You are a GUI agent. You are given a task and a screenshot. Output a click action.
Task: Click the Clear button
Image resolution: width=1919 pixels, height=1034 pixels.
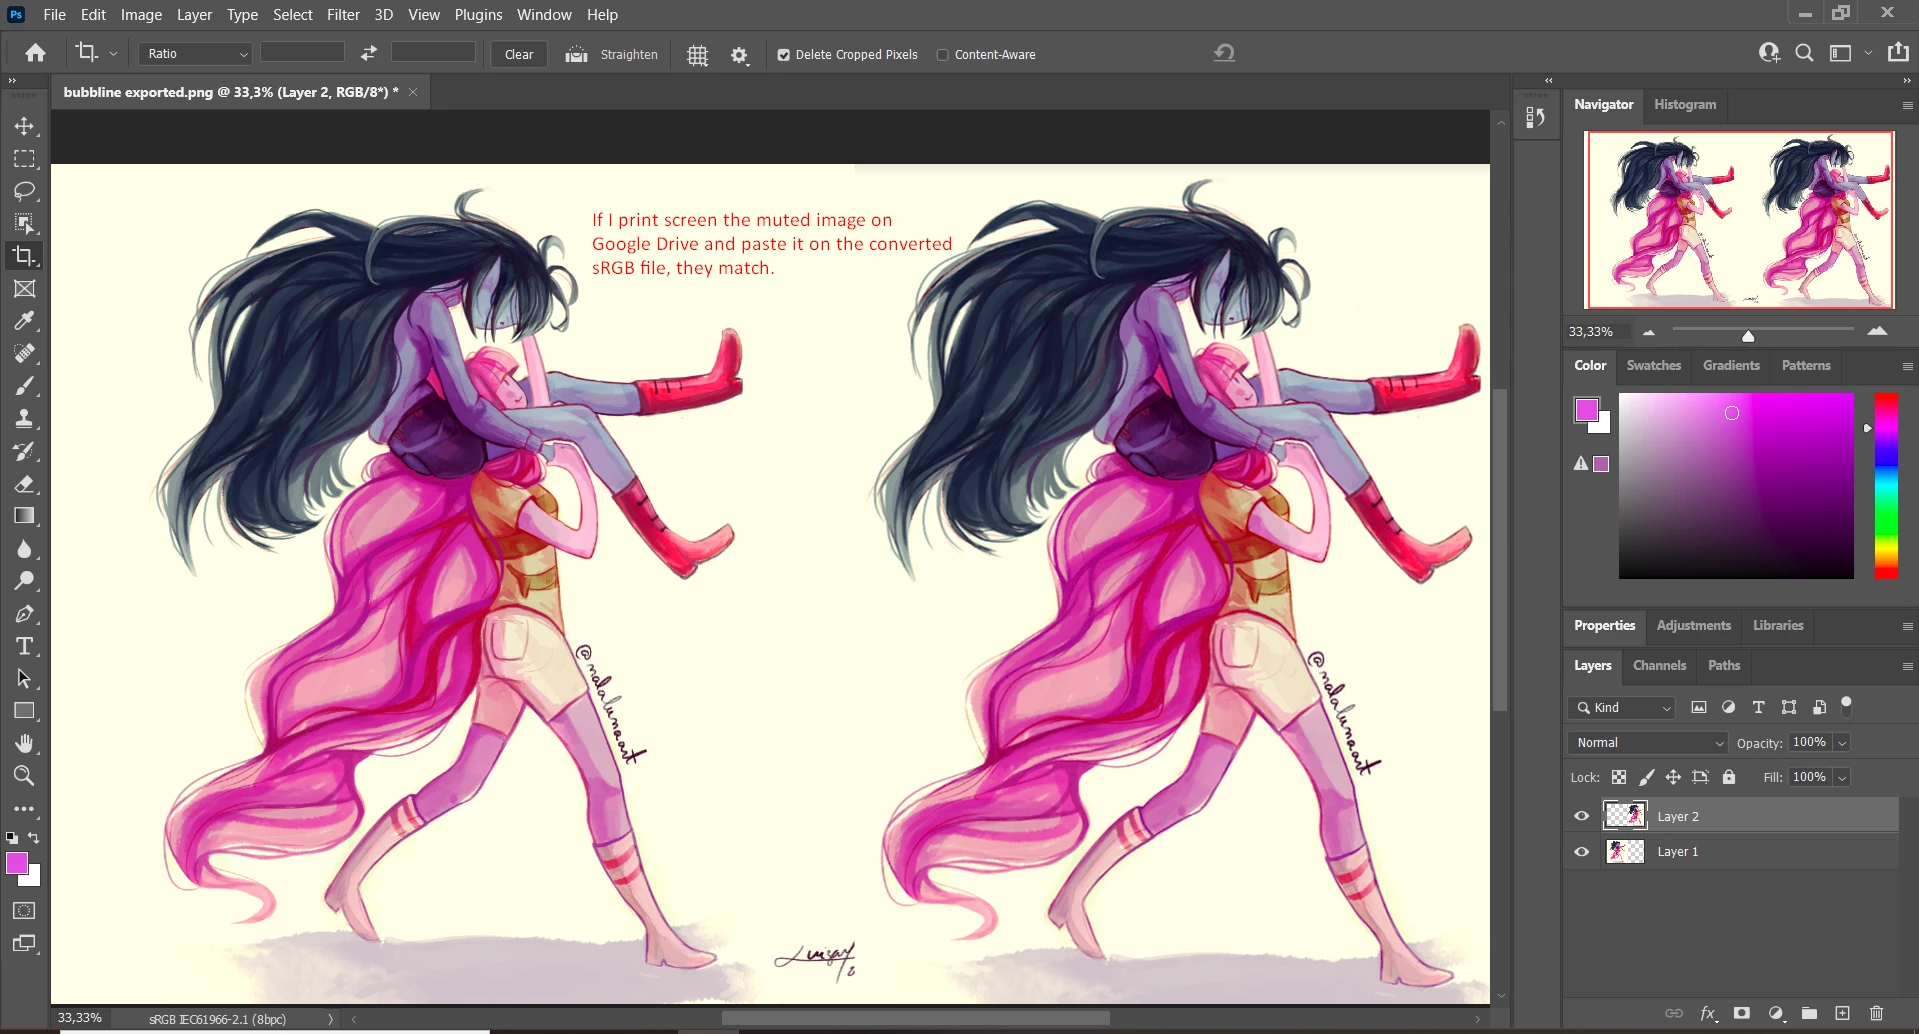click(x=519, y=55)
